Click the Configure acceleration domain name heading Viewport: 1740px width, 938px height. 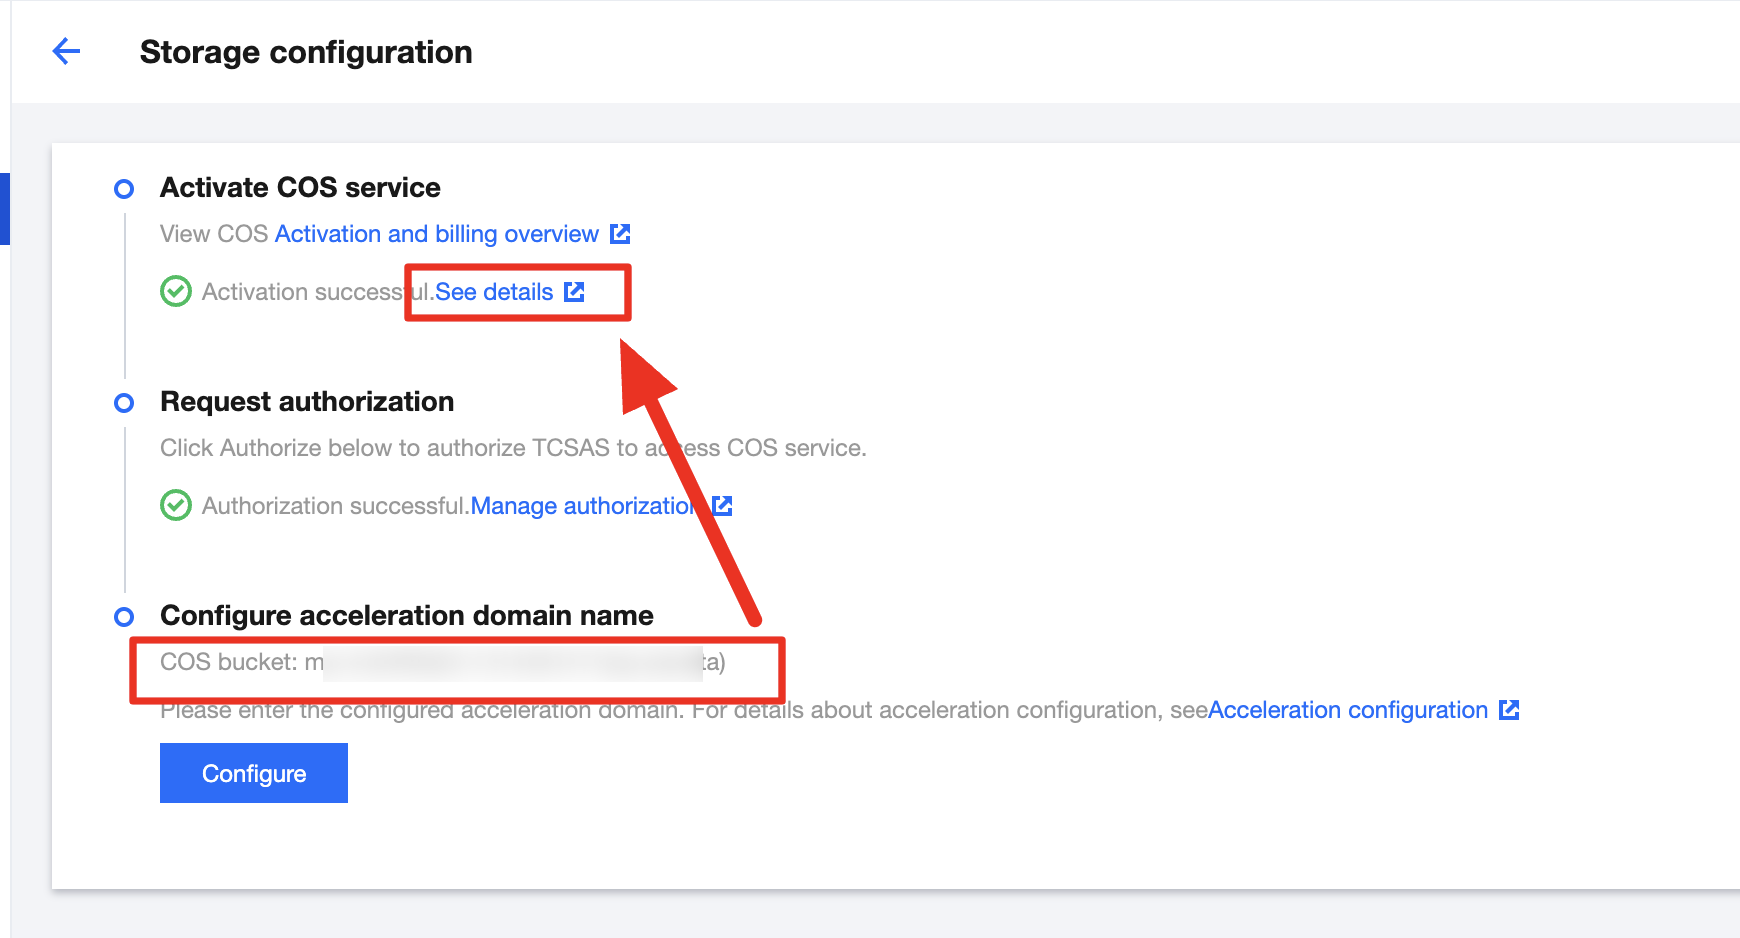[406, 616]
